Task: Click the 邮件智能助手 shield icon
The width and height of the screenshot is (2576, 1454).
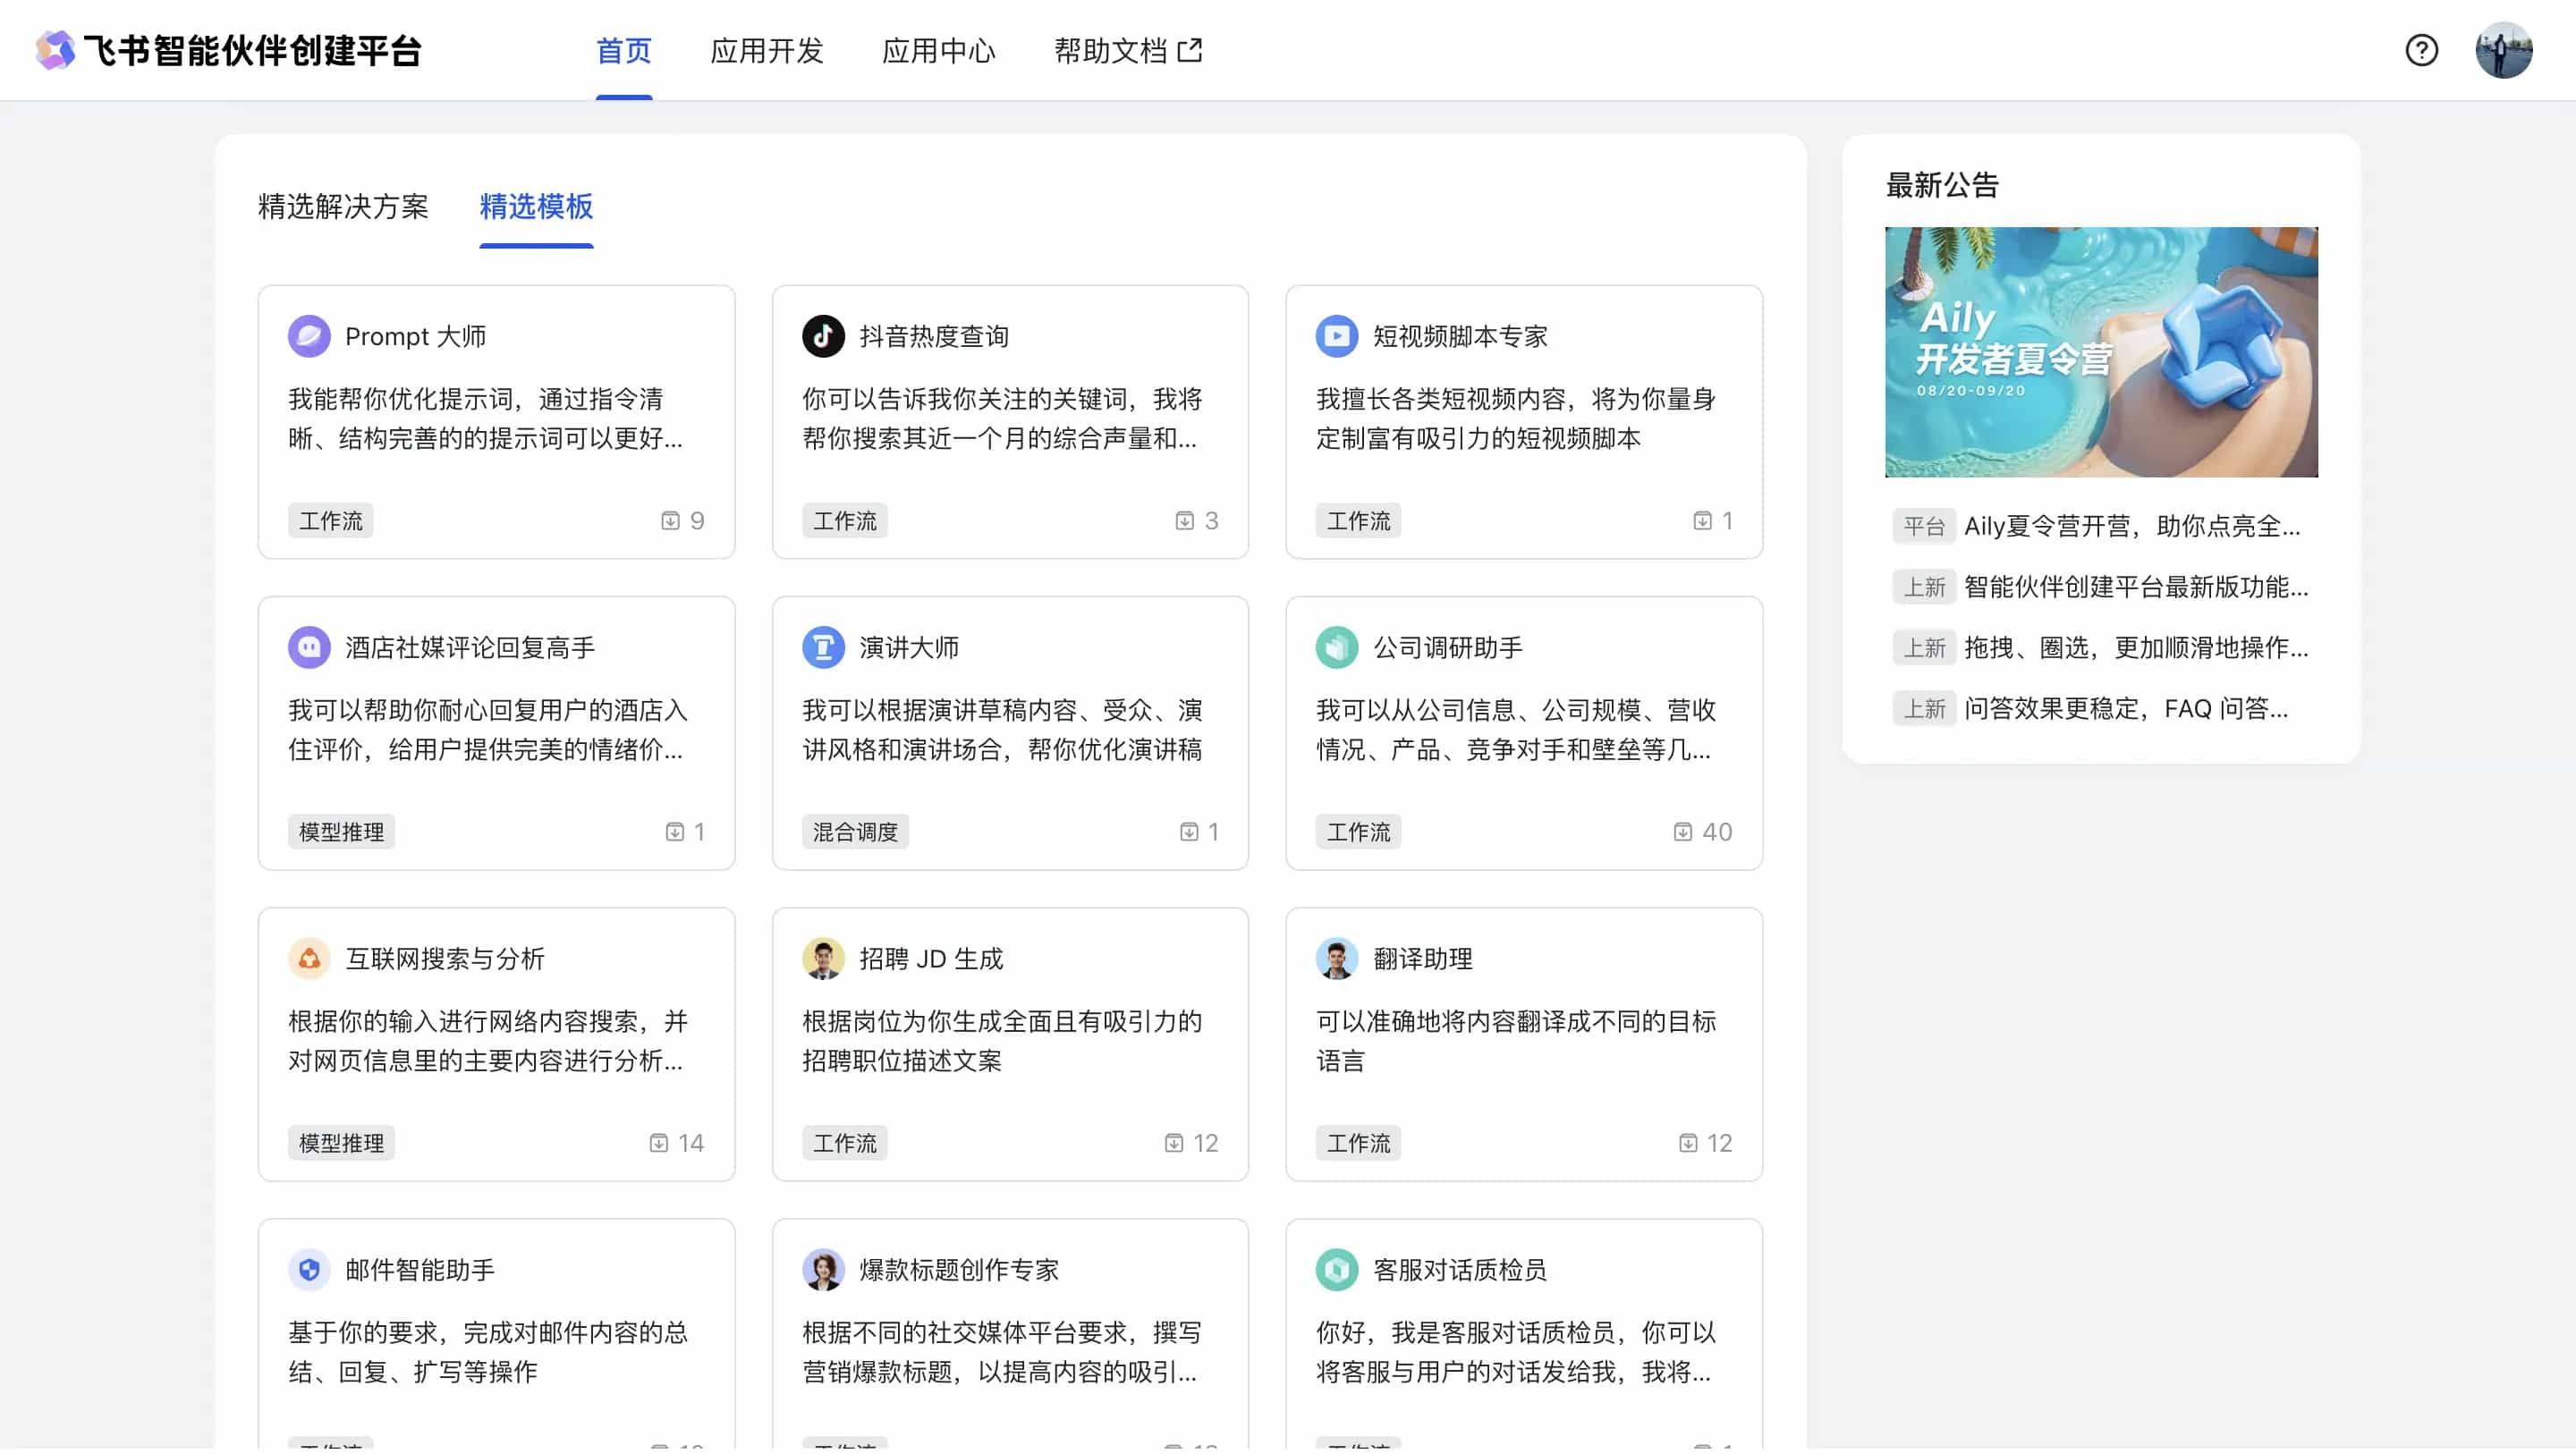Action: click(309, 1269)
